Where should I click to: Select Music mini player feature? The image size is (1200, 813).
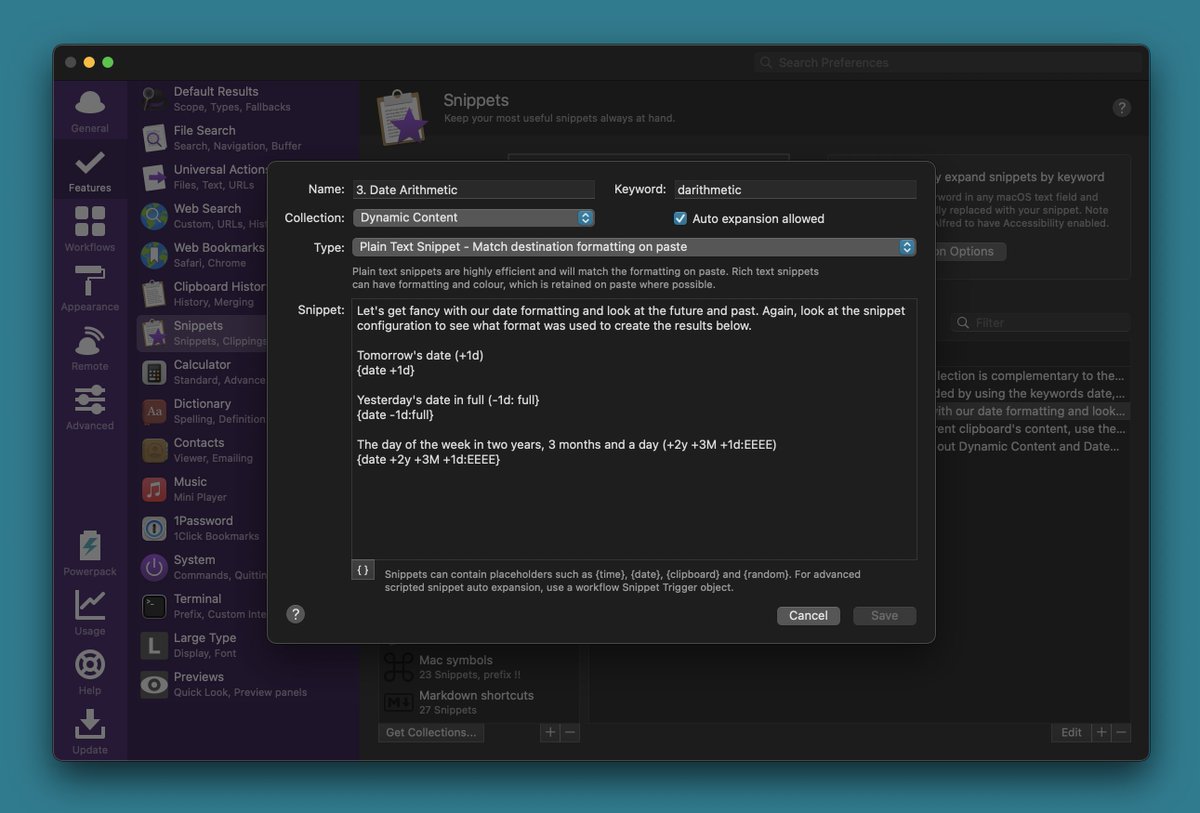pyautogui.click(x=204, y=489)
